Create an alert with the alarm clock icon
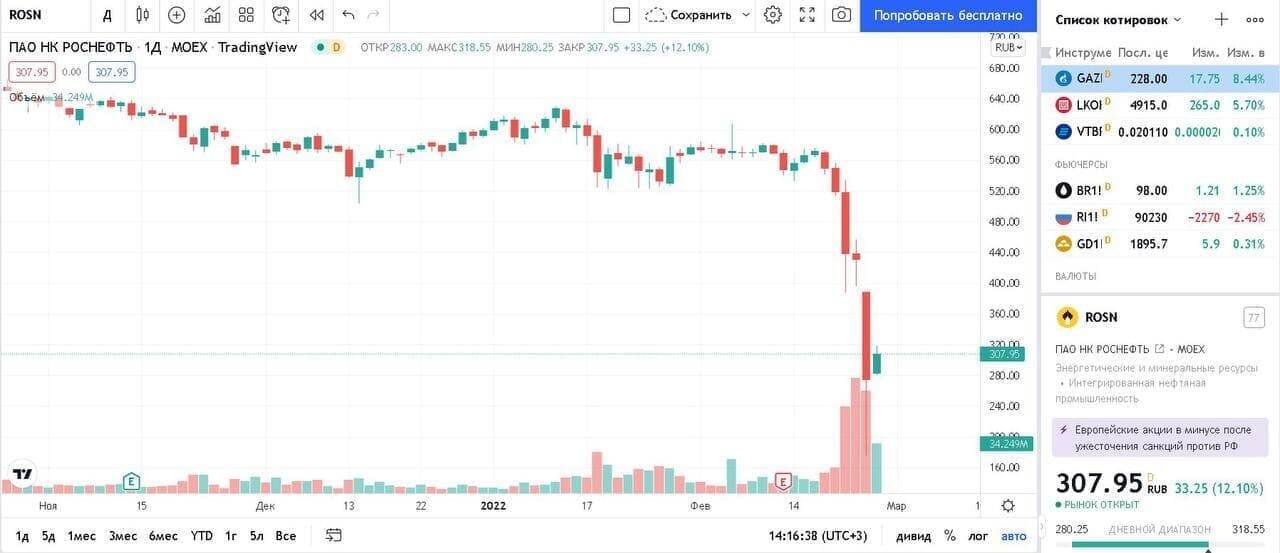 [282, 15]
